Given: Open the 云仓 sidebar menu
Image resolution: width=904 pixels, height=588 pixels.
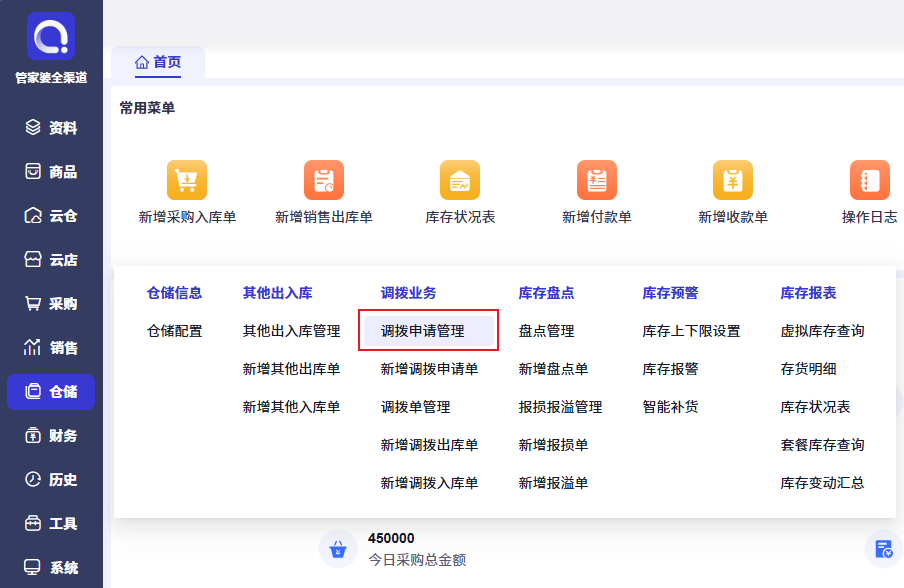Looking at the screenshot, I should tap(51, 216).
